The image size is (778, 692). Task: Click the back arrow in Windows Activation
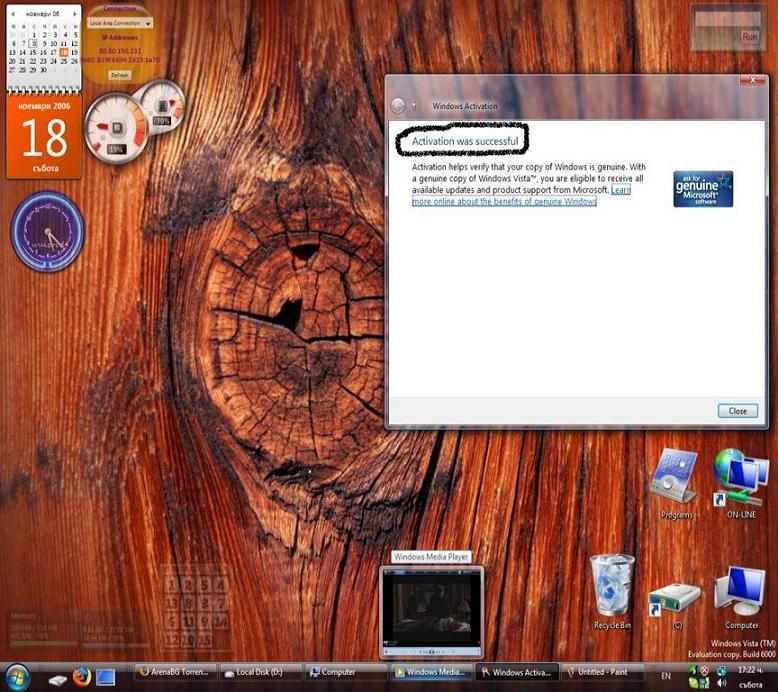(x=398, y=105)
